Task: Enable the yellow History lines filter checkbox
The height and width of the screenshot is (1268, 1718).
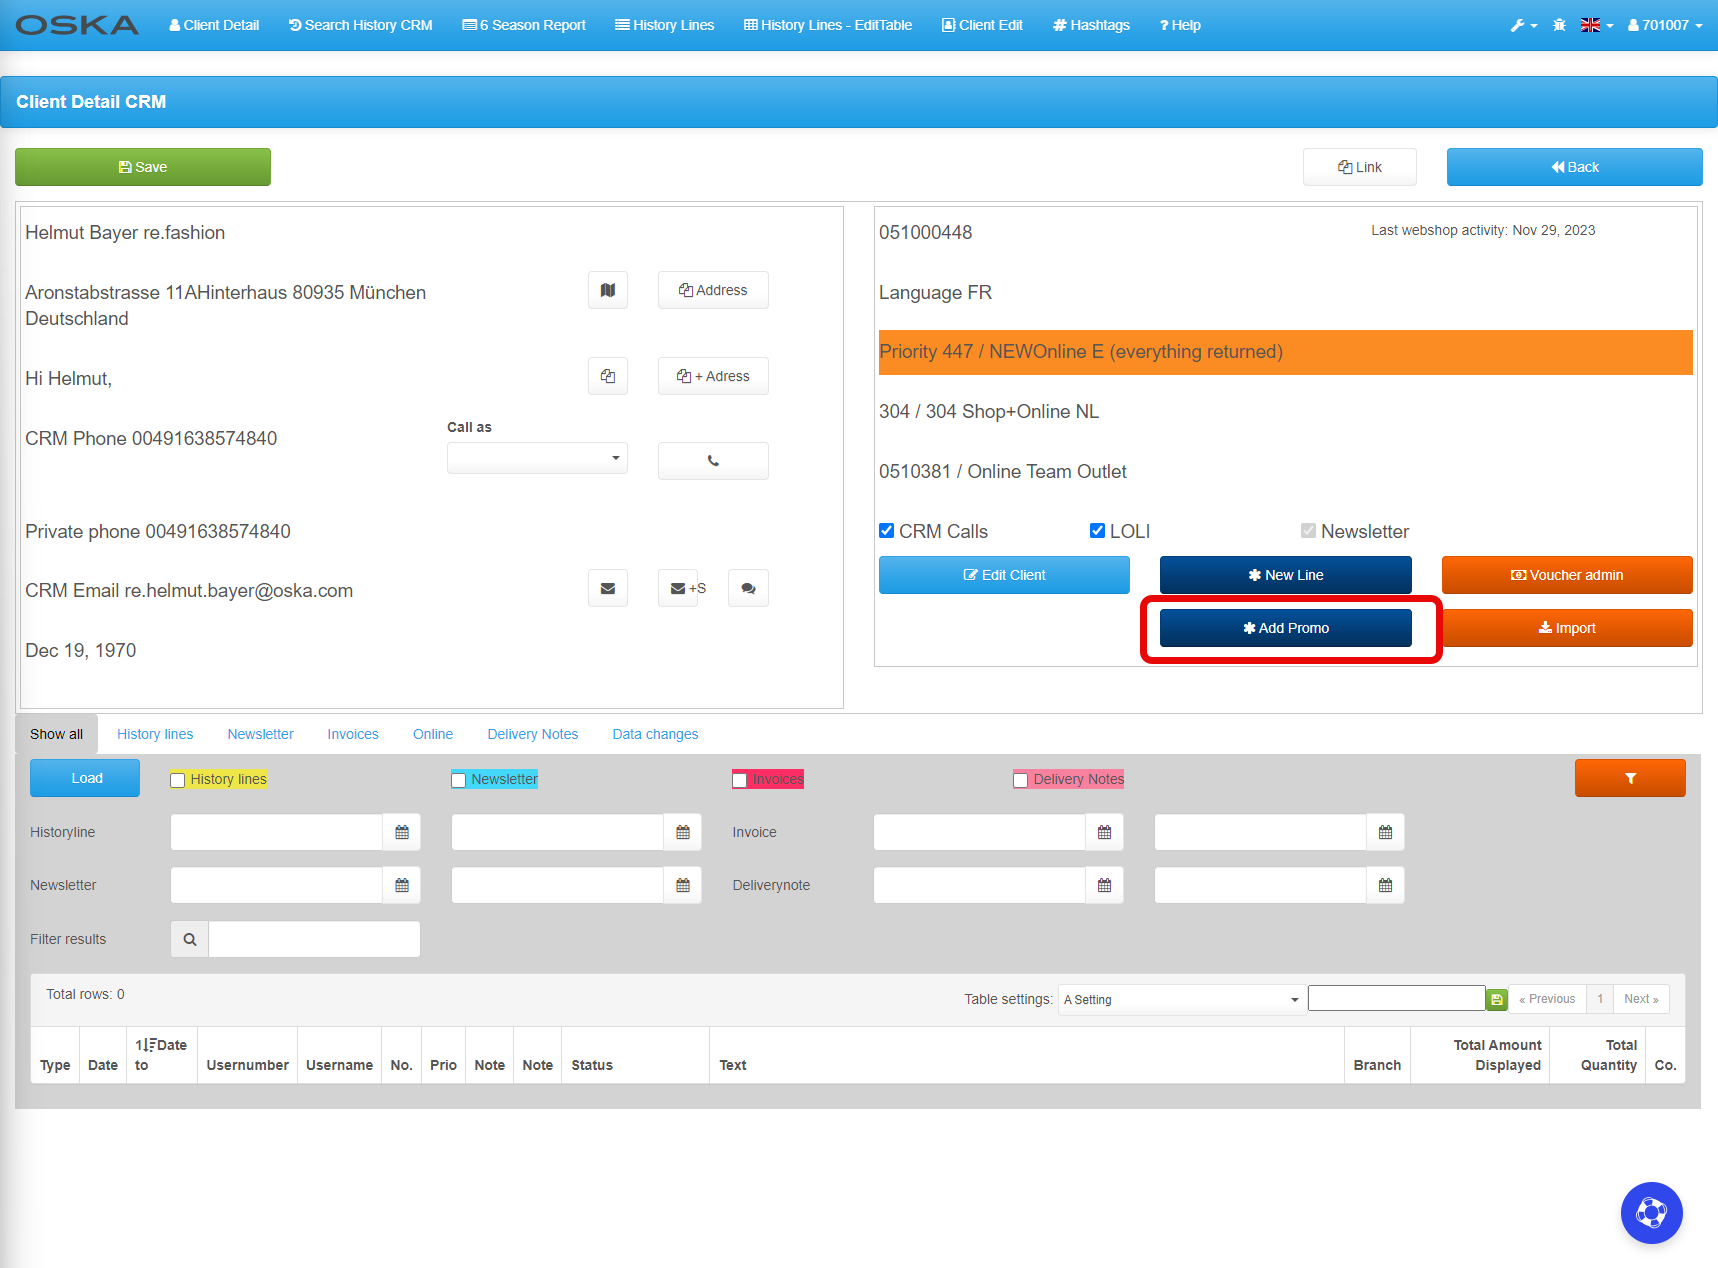Action: pos(178,780)
